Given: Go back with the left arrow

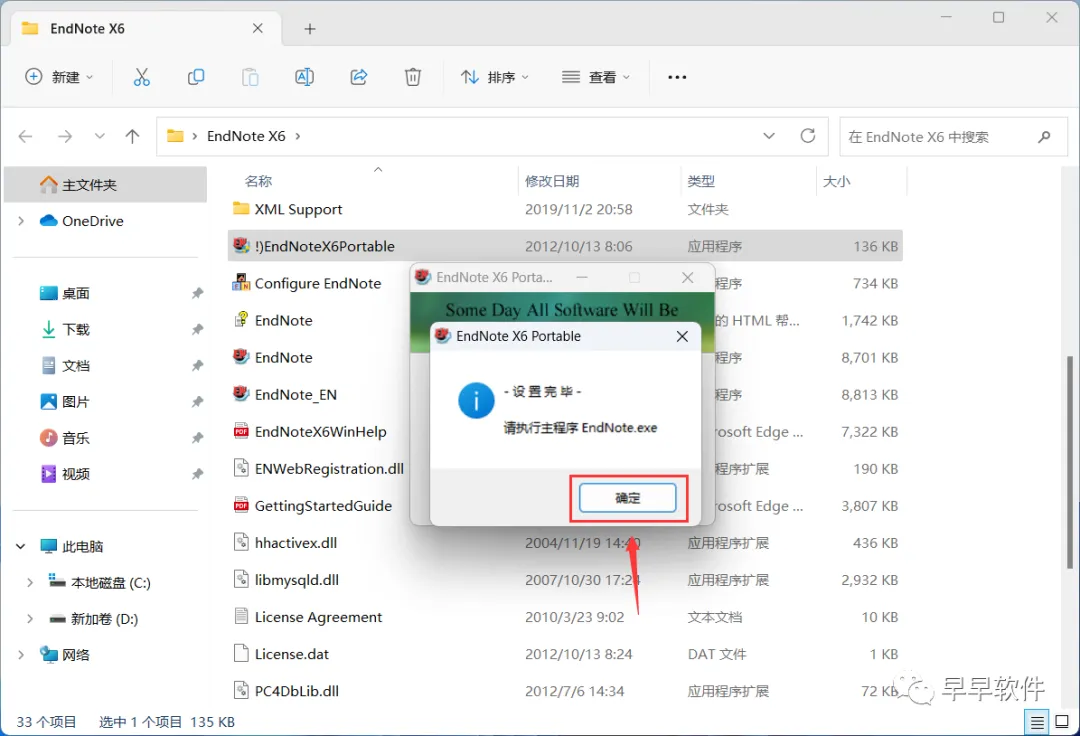Looking at the screenshot, I should pos(25,136).
